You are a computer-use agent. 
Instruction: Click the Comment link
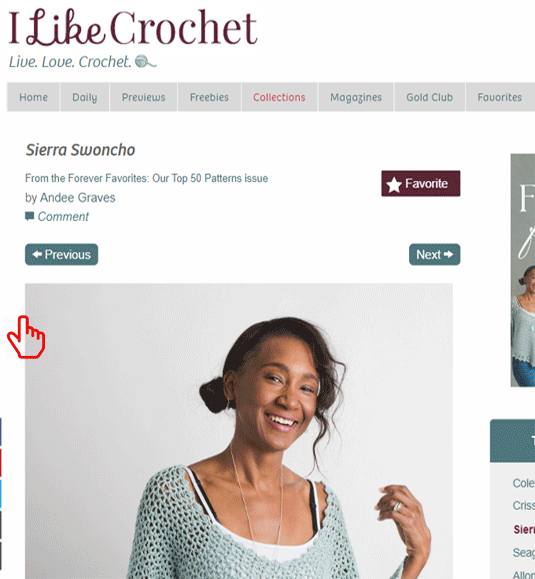point(63,216)
